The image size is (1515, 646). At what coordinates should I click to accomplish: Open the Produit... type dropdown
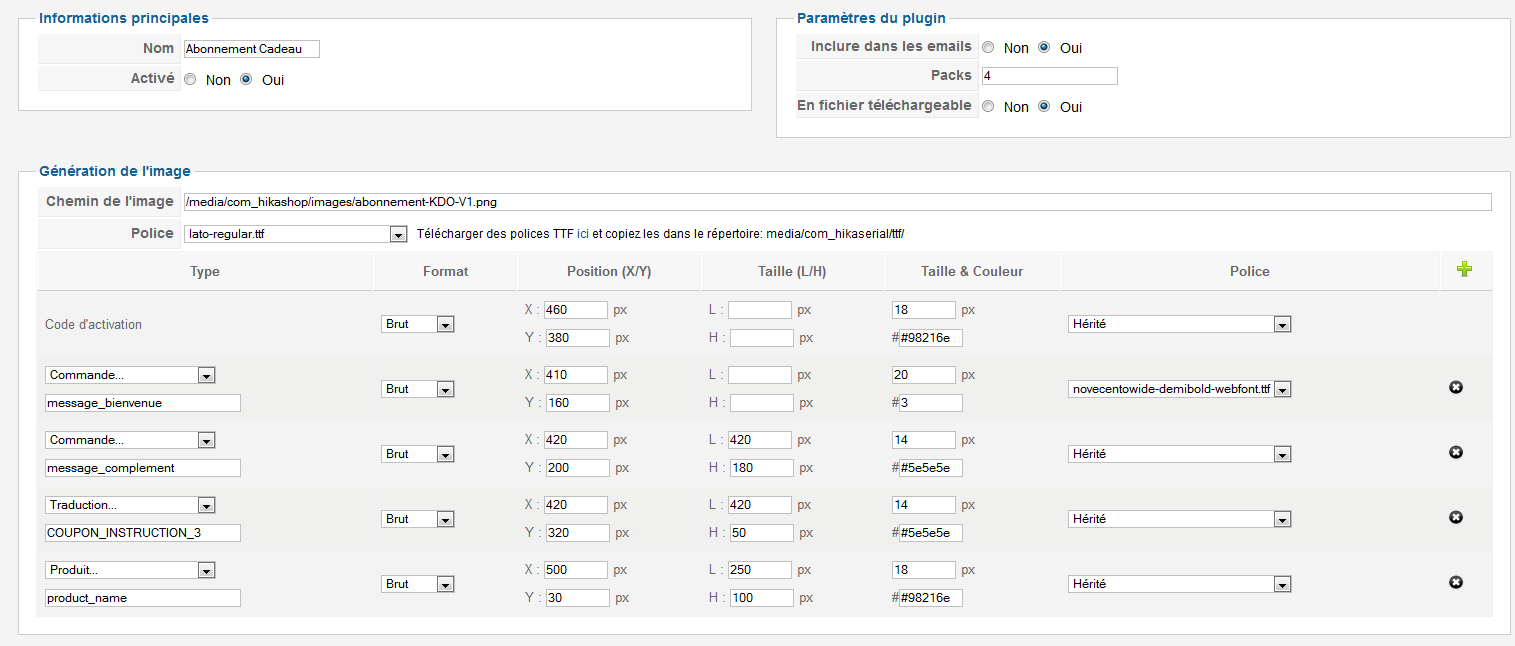tap(130, 570)
